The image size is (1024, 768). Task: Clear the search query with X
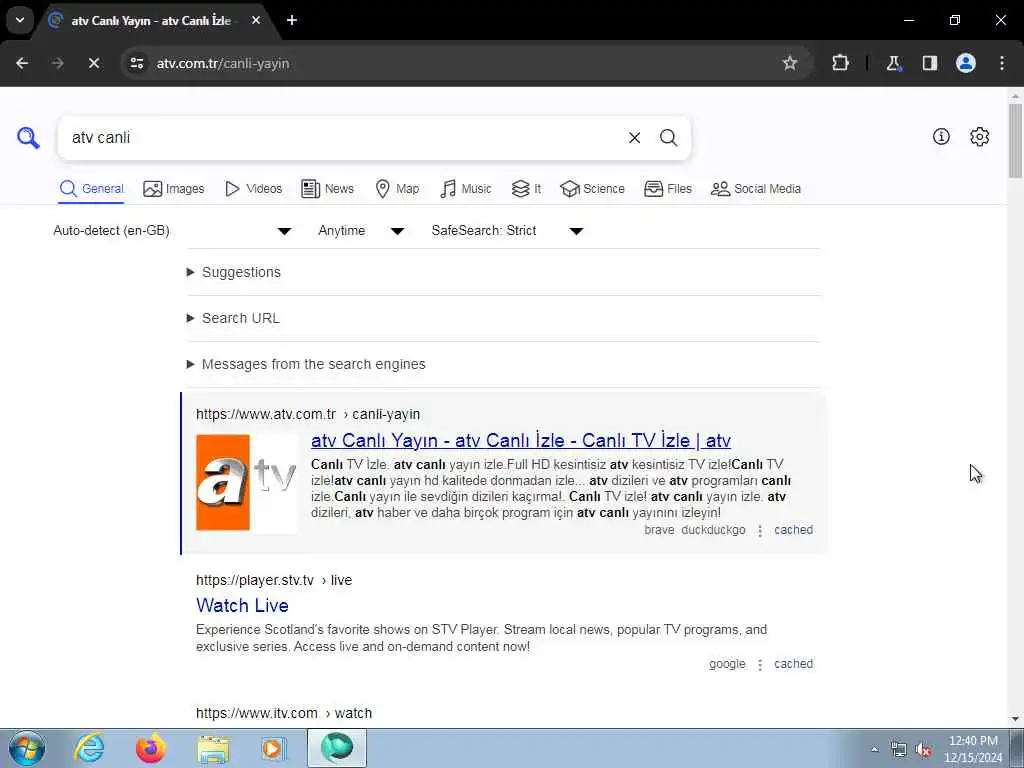coord(634,138)
